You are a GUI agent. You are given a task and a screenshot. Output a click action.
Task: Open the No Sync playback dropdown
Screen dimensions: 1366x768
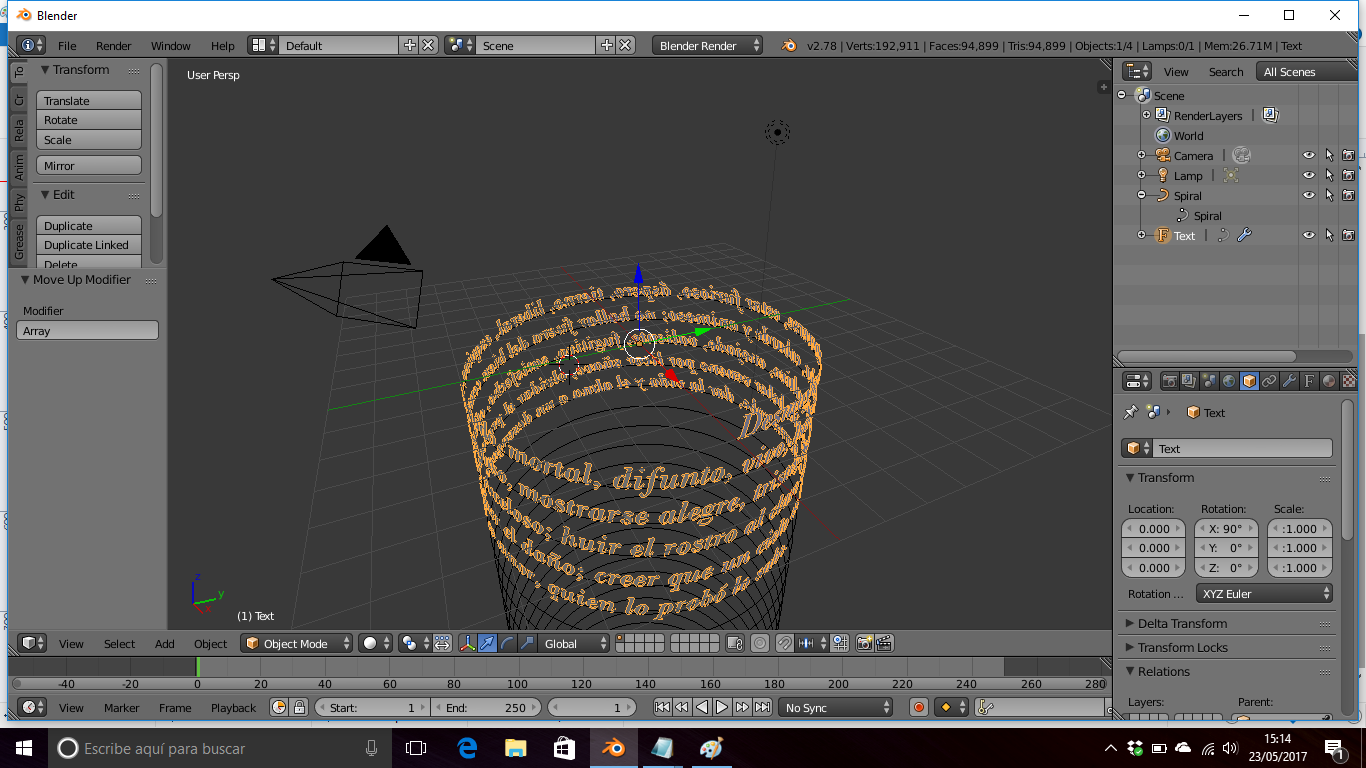836,707
